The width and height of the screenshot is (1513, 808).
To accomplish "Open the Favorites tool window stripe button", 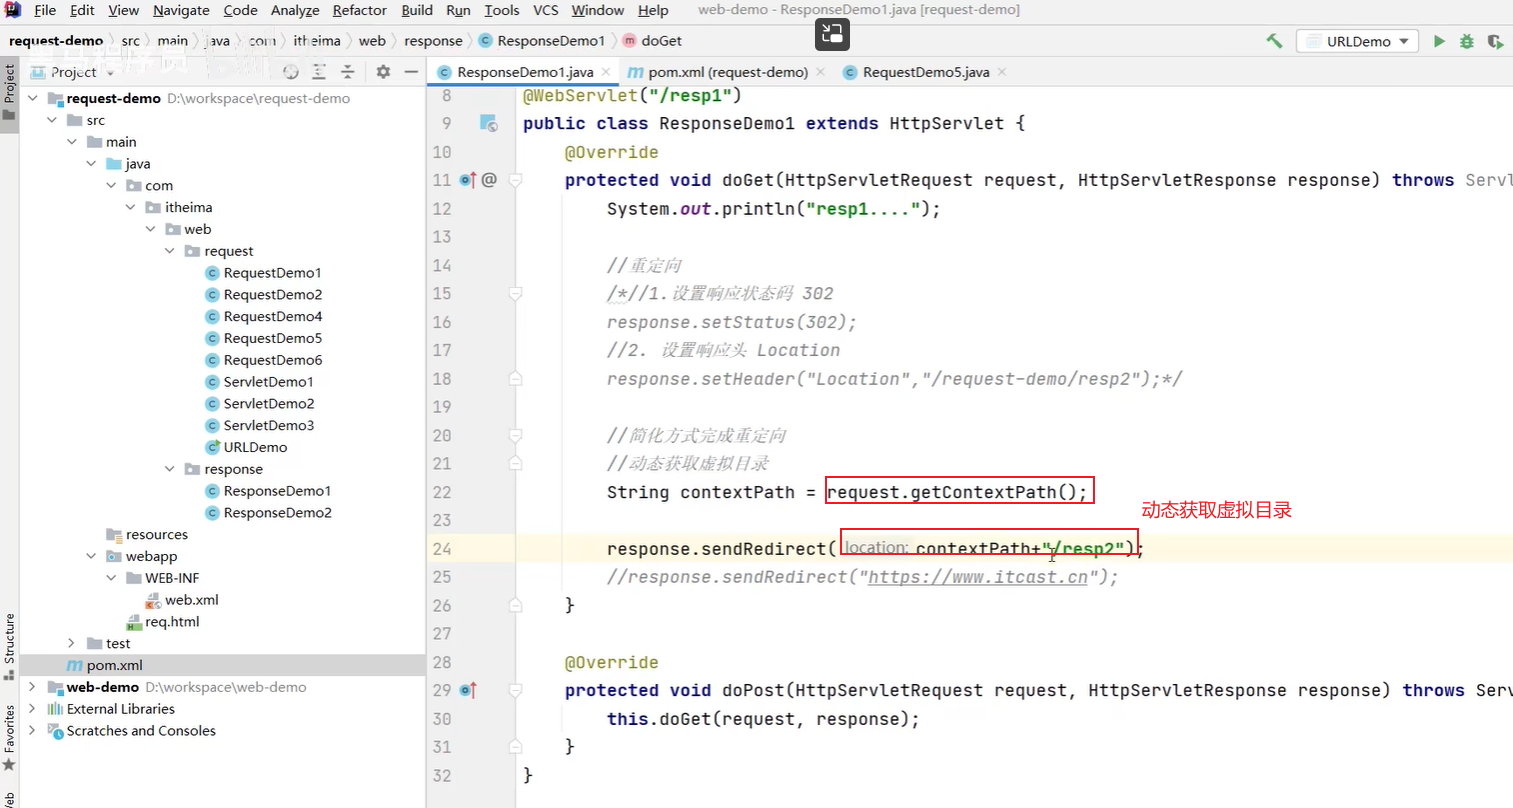I will [9, 737].
